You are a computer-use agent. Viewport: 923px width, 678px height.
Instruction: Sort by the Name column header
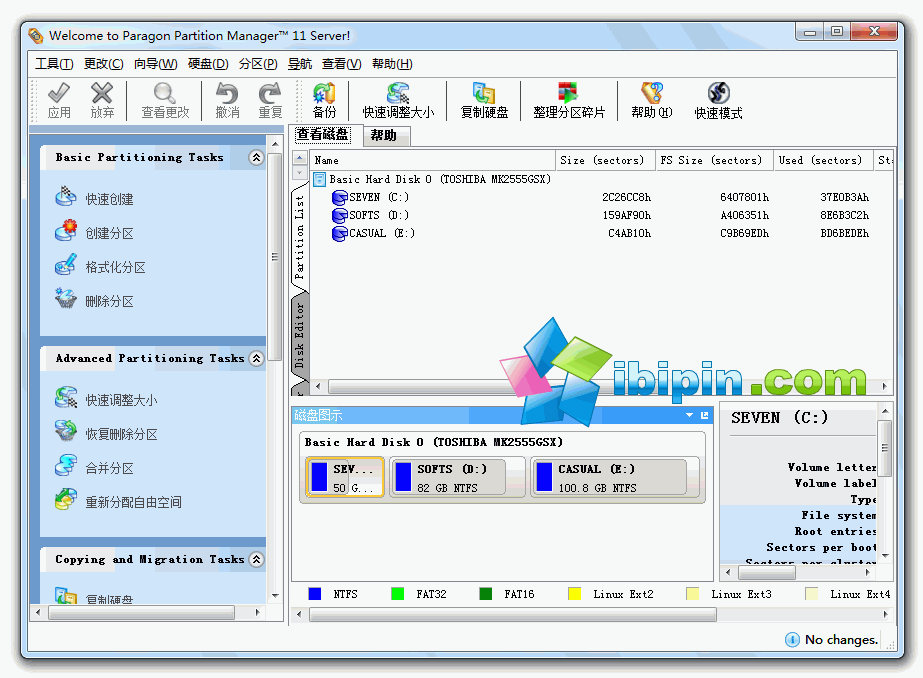pos(432,161)
